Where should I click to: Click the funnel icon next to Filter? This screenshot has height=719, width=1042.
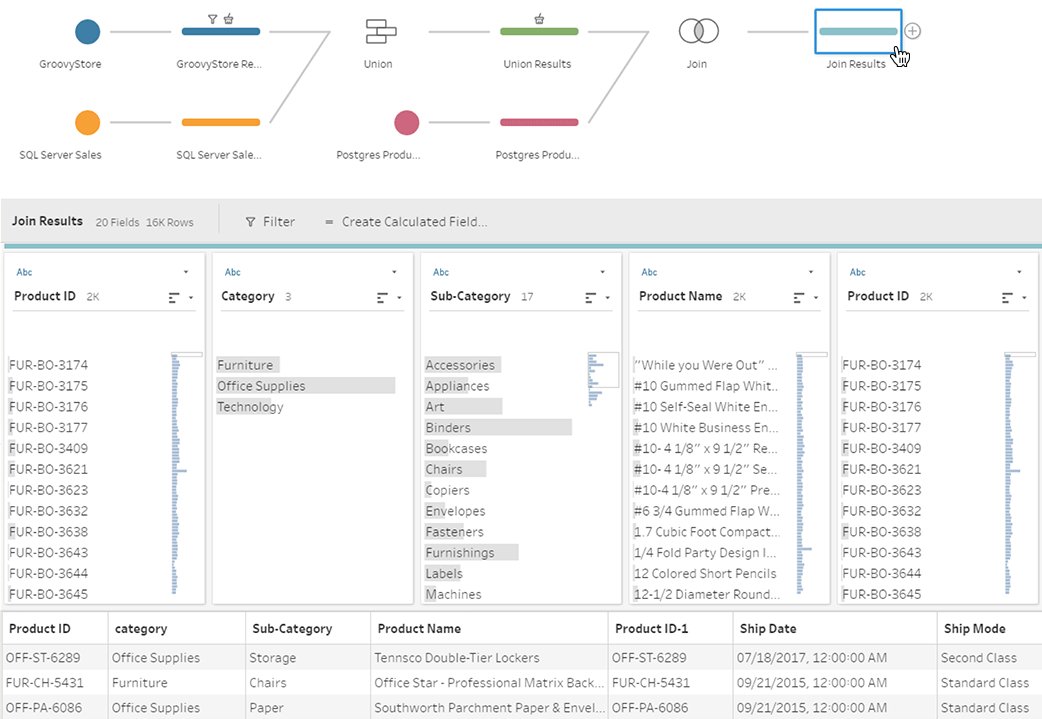coord(249,221)
